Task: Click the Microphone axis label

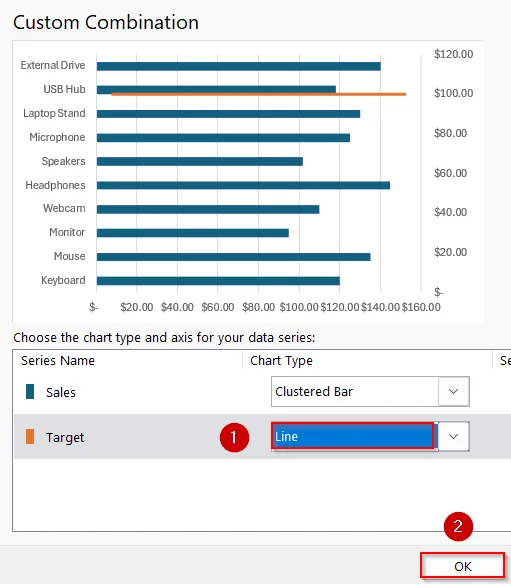Action: pyautogui.click(x=57, y=137)
